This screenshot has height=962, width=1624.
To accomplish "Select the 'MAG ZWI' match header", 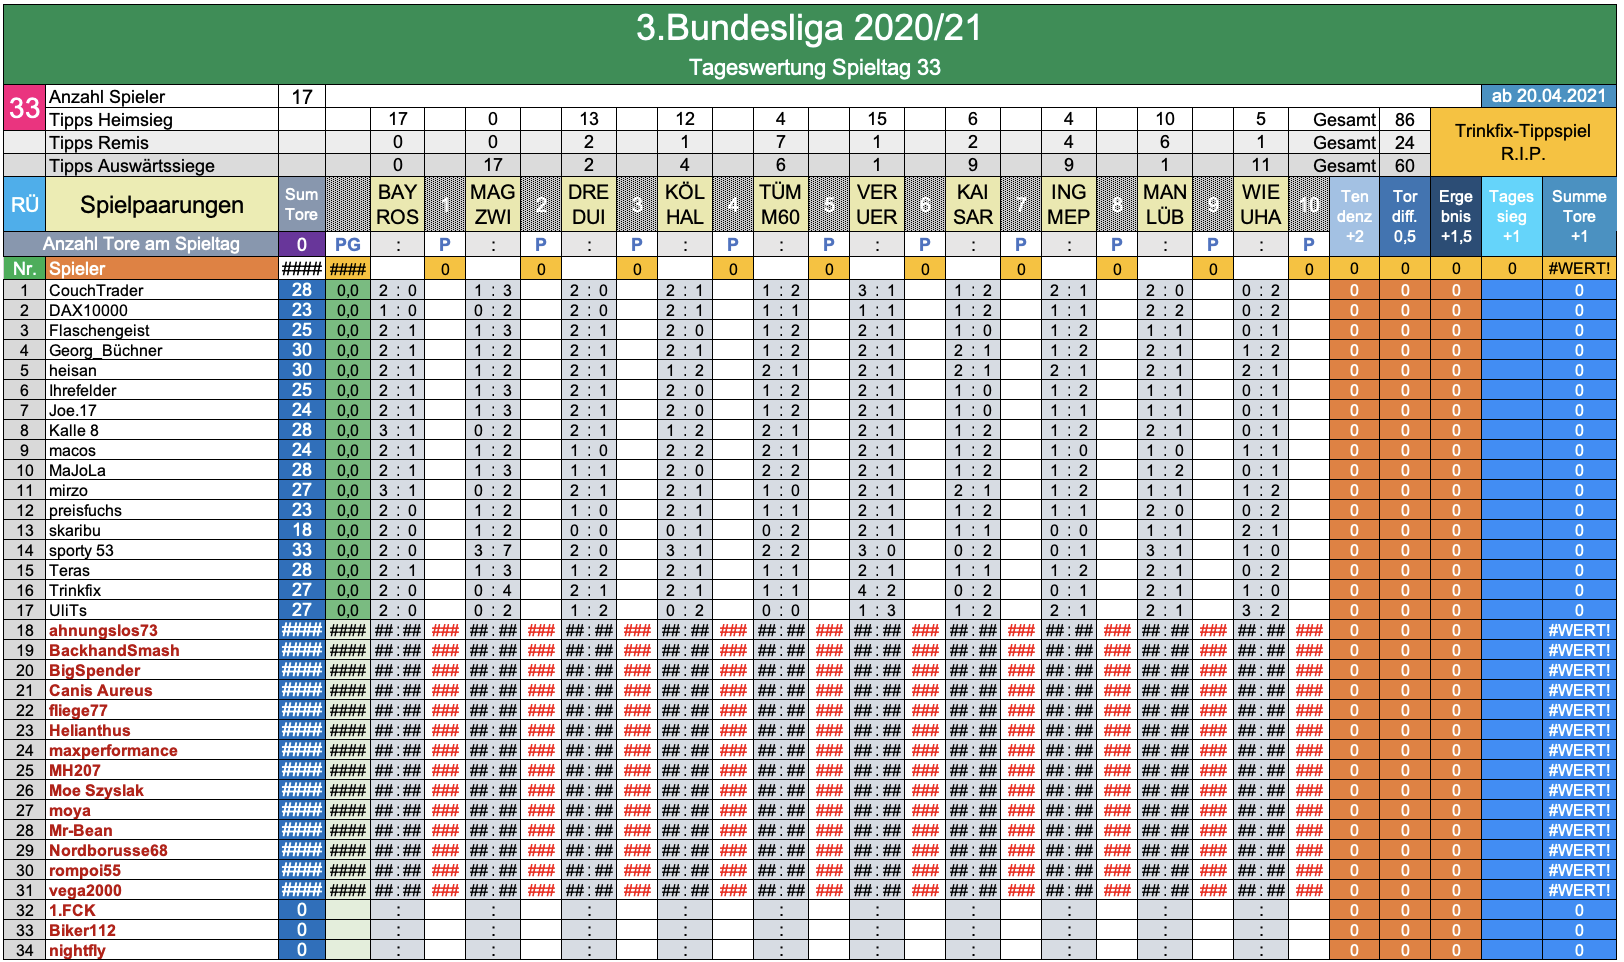I will click(x=493, y=205).
